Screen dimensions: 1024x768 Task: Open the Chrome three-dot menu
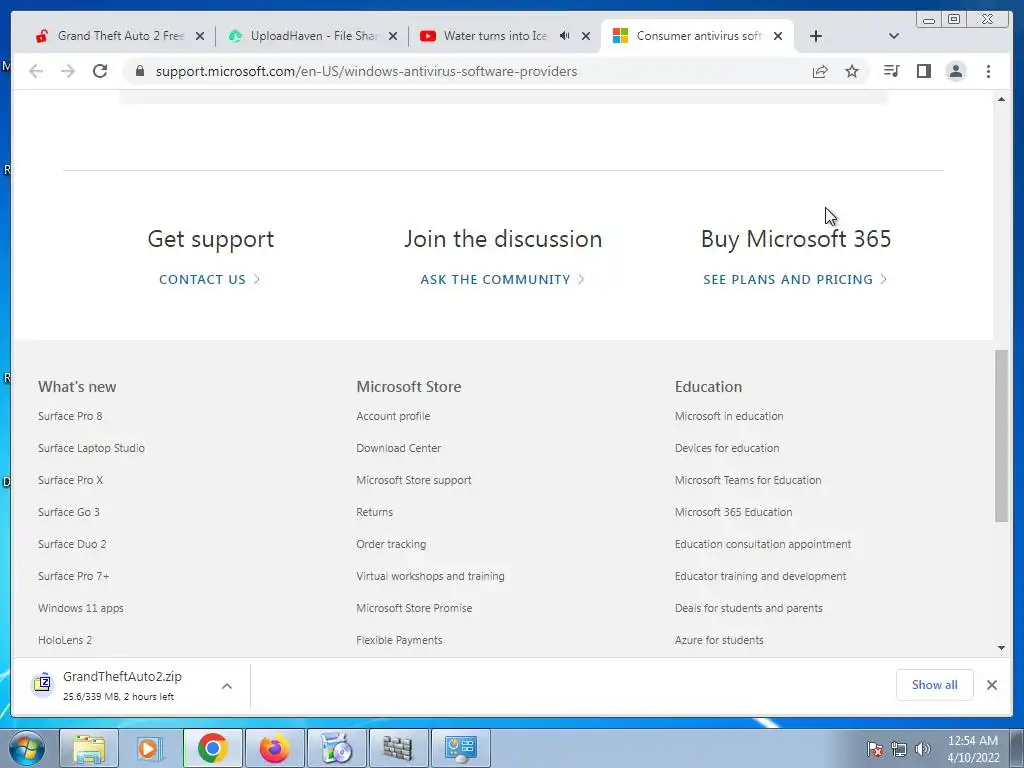tap(988, 71)
